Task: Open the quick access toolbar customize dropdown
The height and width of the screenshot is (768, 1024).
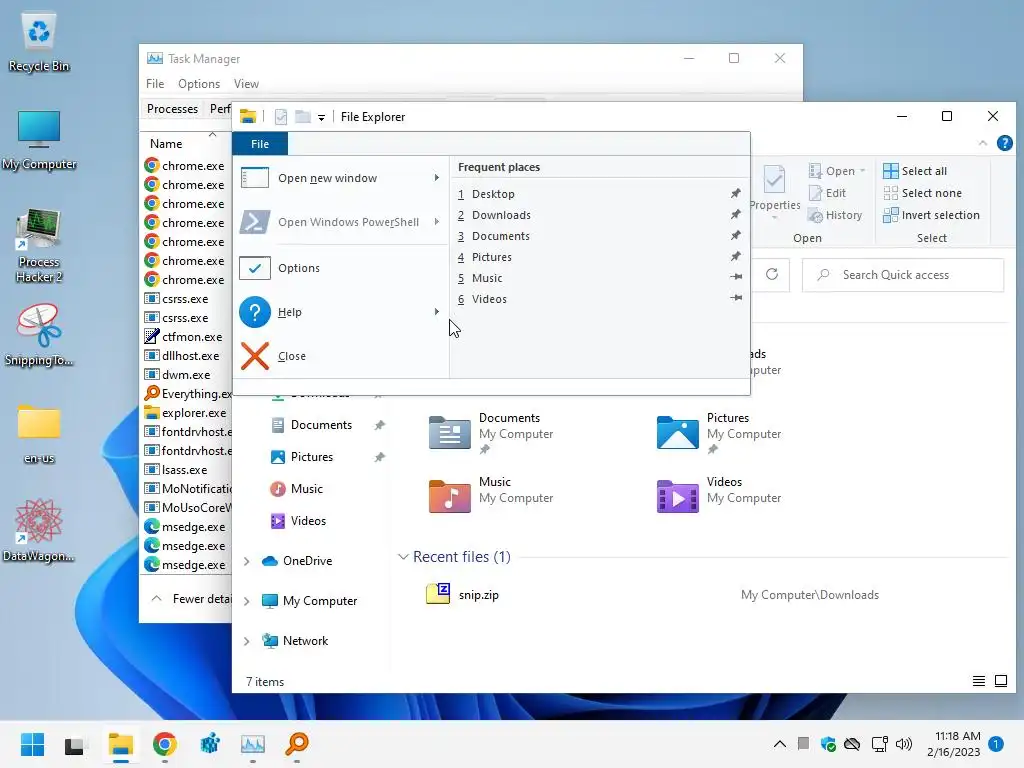Action: (321, 118)
